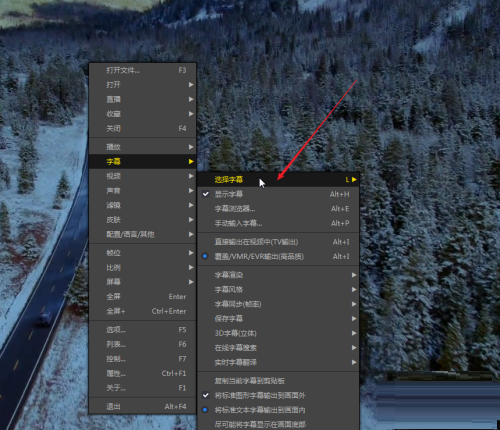Choose 退出 (Alt+F4) to quit

143,407
